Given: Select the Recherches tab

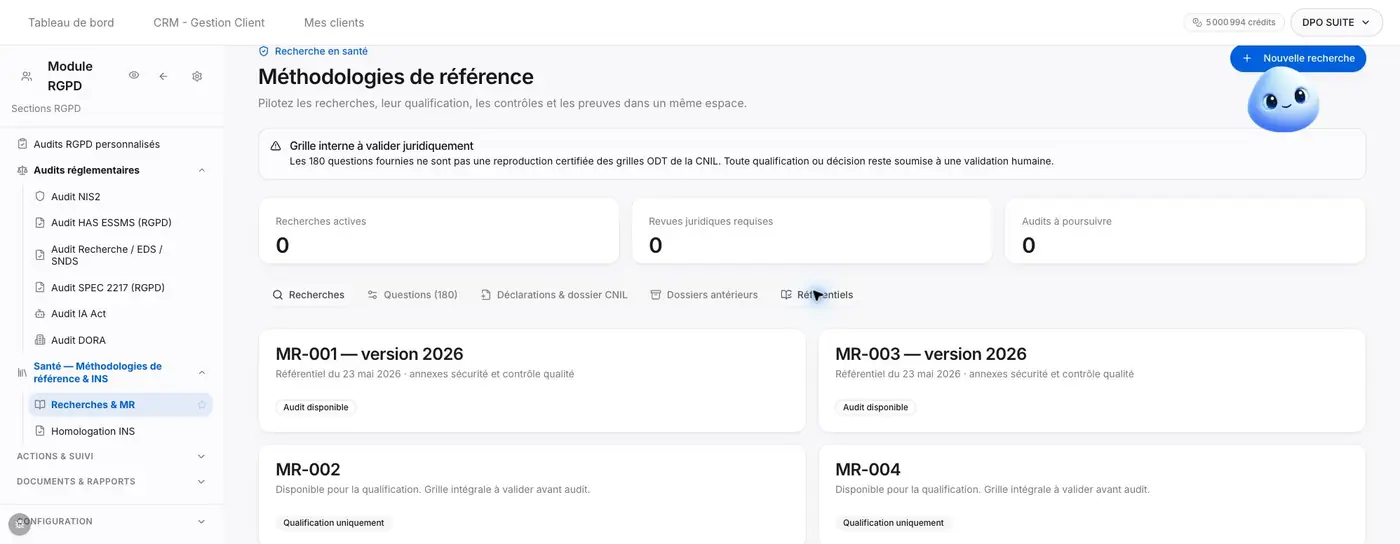Looking at the screenshot, I should (x=308, y=295).
